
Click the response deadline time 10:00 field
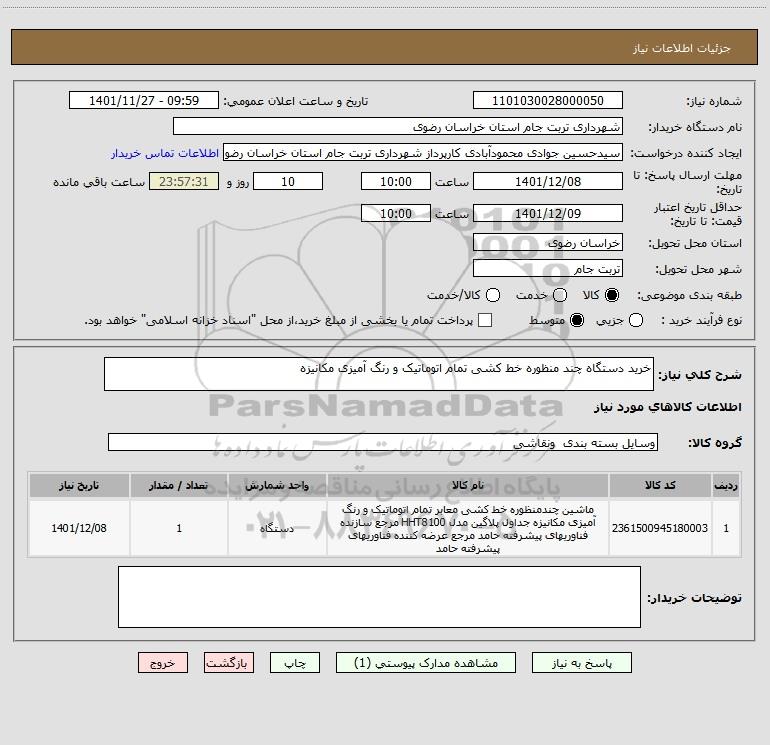396,181
